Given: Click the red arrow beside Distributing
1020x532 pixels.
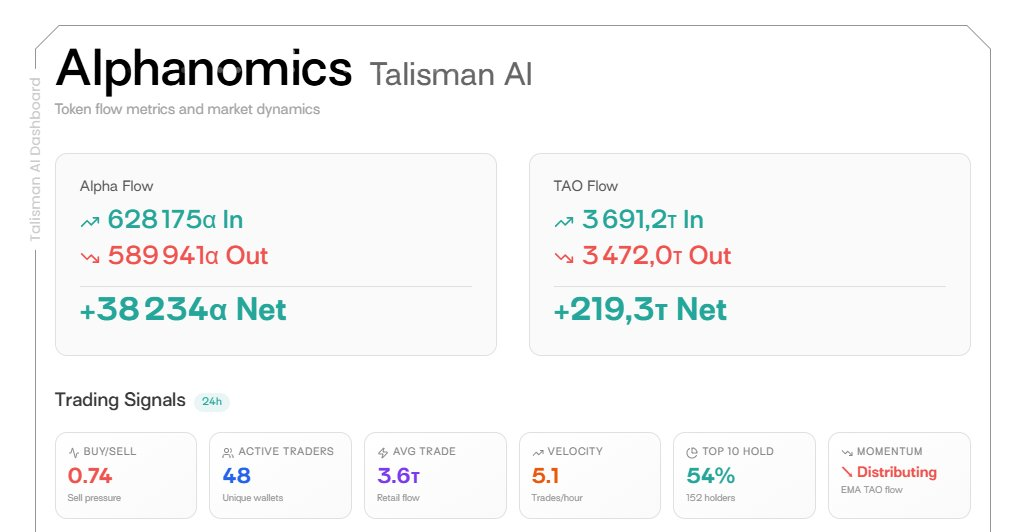Looking at the screenshot, I should (847, 472).
